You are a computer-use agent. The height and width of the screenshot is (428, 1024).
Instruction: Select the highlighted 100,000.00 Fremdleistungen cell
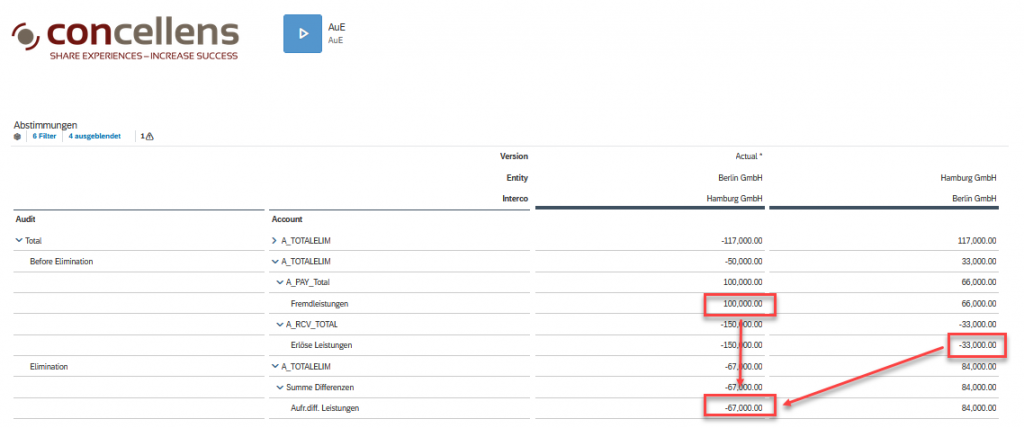coord(737,303)
